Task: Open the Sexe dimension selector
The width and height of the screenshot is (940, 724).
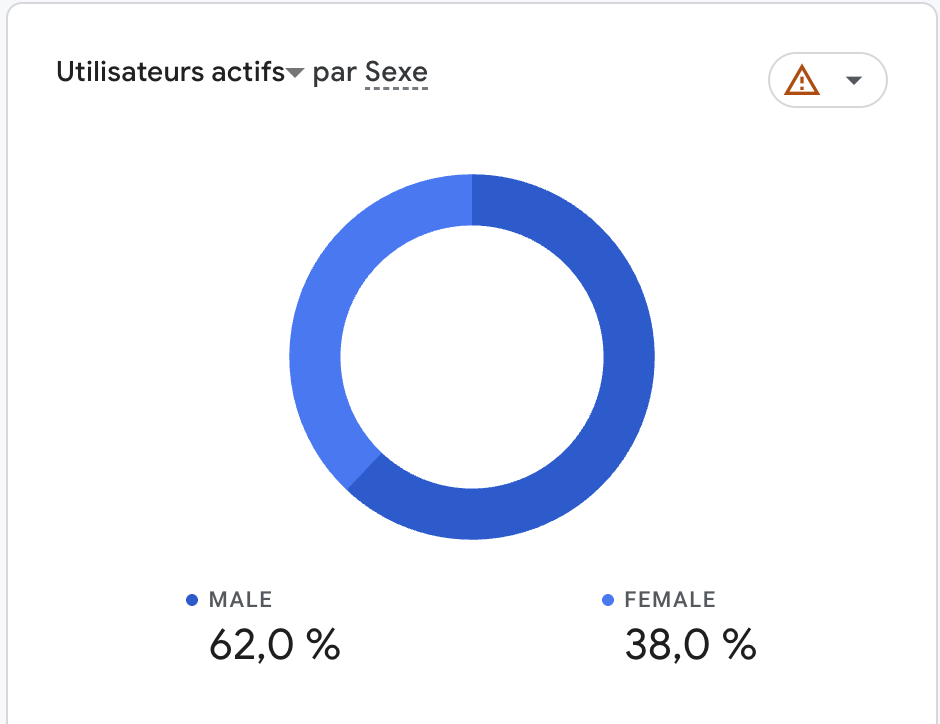Action: click(x=396, y=72)
